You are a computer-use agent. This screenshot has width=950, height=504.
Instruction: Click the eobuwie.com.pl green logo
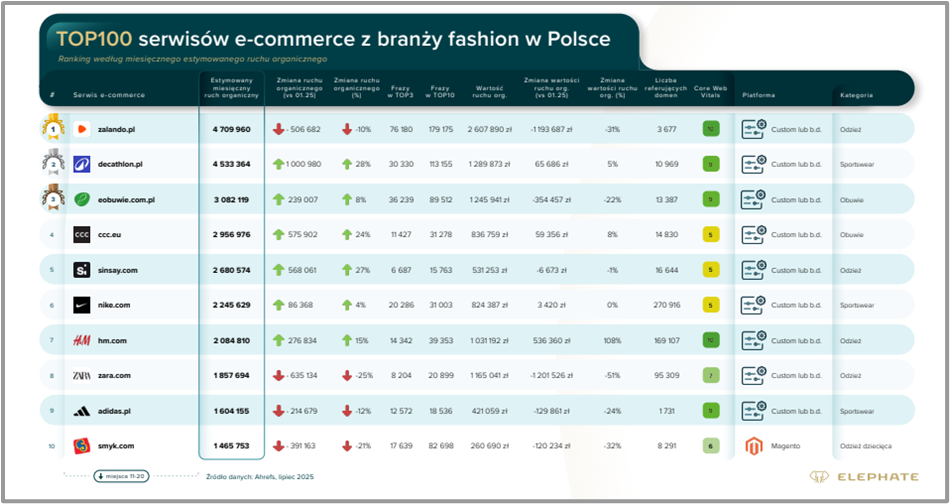click(x=82, y=200)
